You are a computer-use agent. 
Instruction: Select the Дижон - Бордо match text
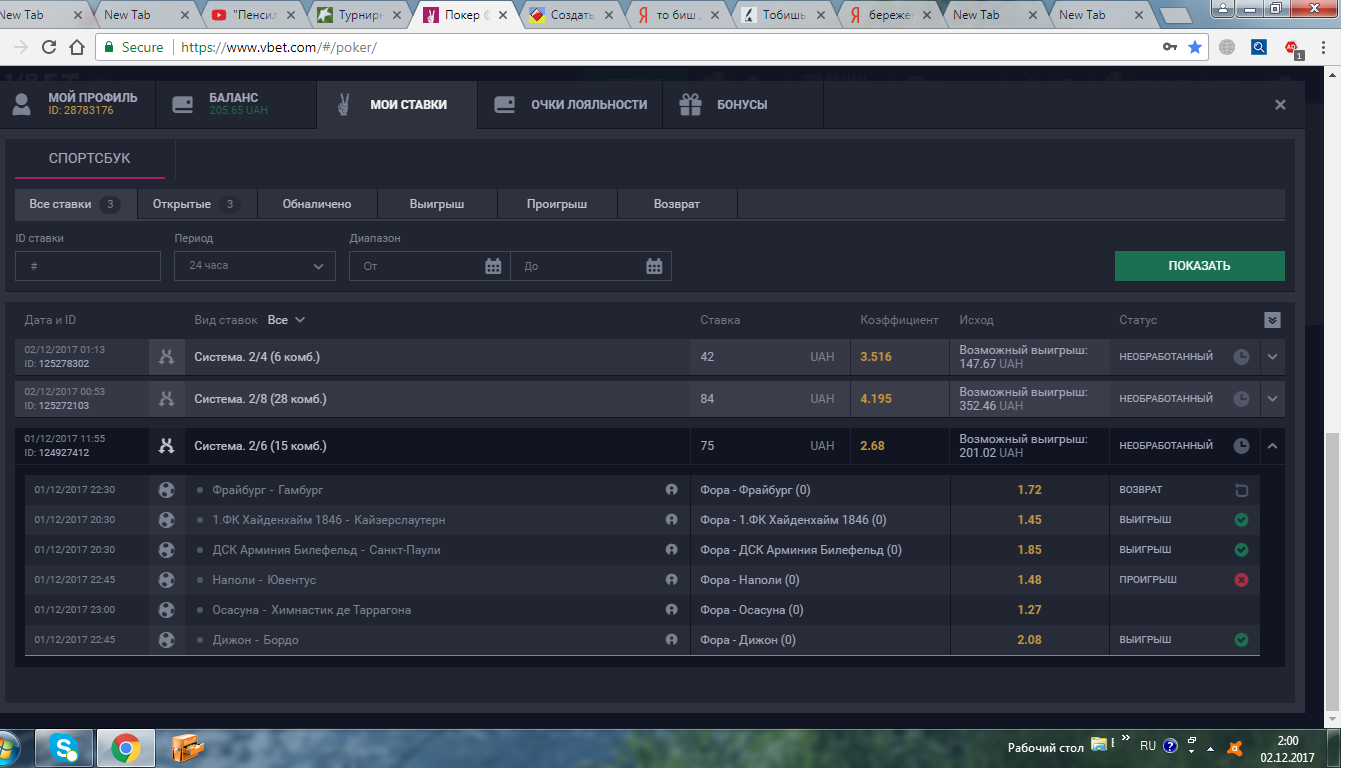point(255,640)
